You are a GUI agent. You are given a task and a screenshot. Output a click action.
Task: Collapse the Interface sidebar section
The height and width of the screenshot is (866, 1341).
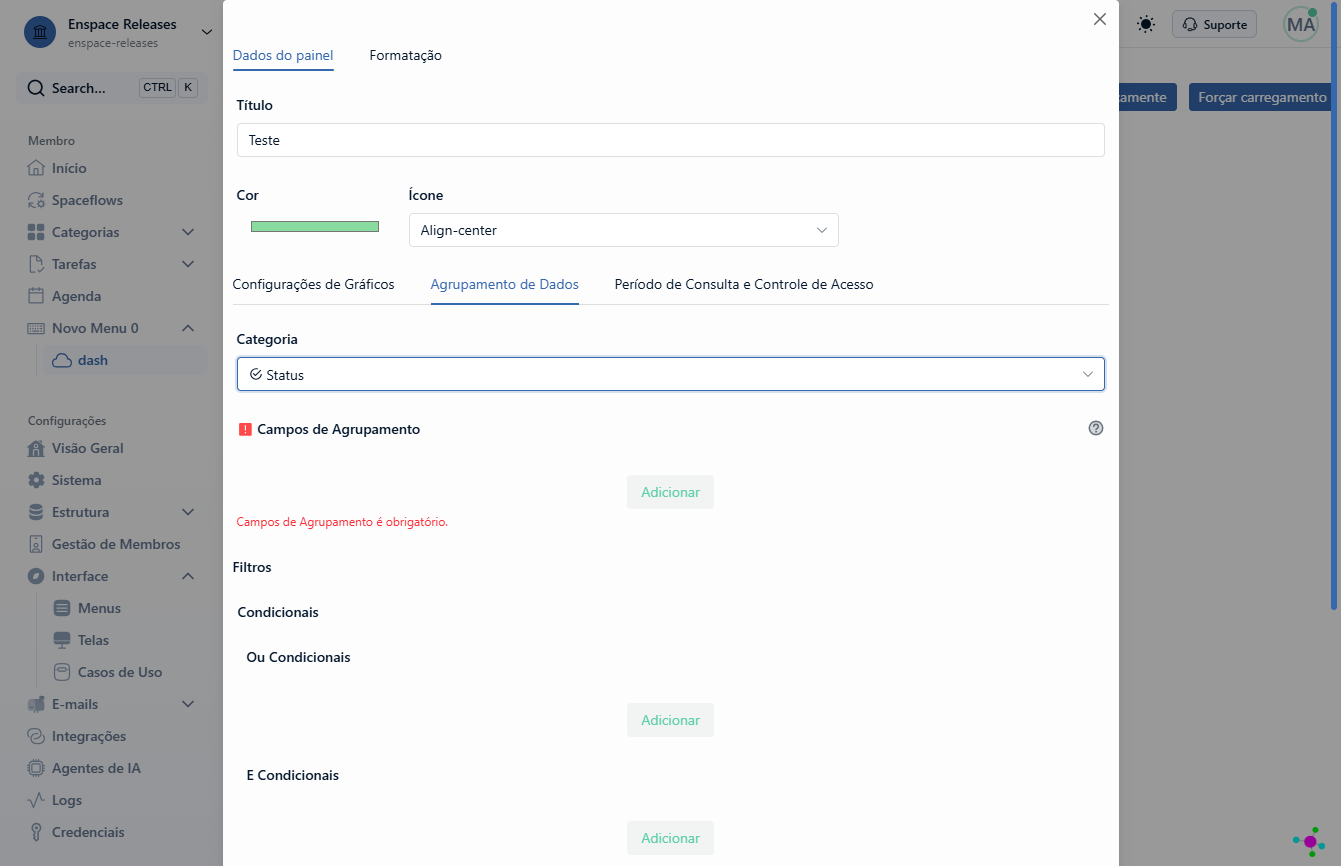[x=188, y=576]
